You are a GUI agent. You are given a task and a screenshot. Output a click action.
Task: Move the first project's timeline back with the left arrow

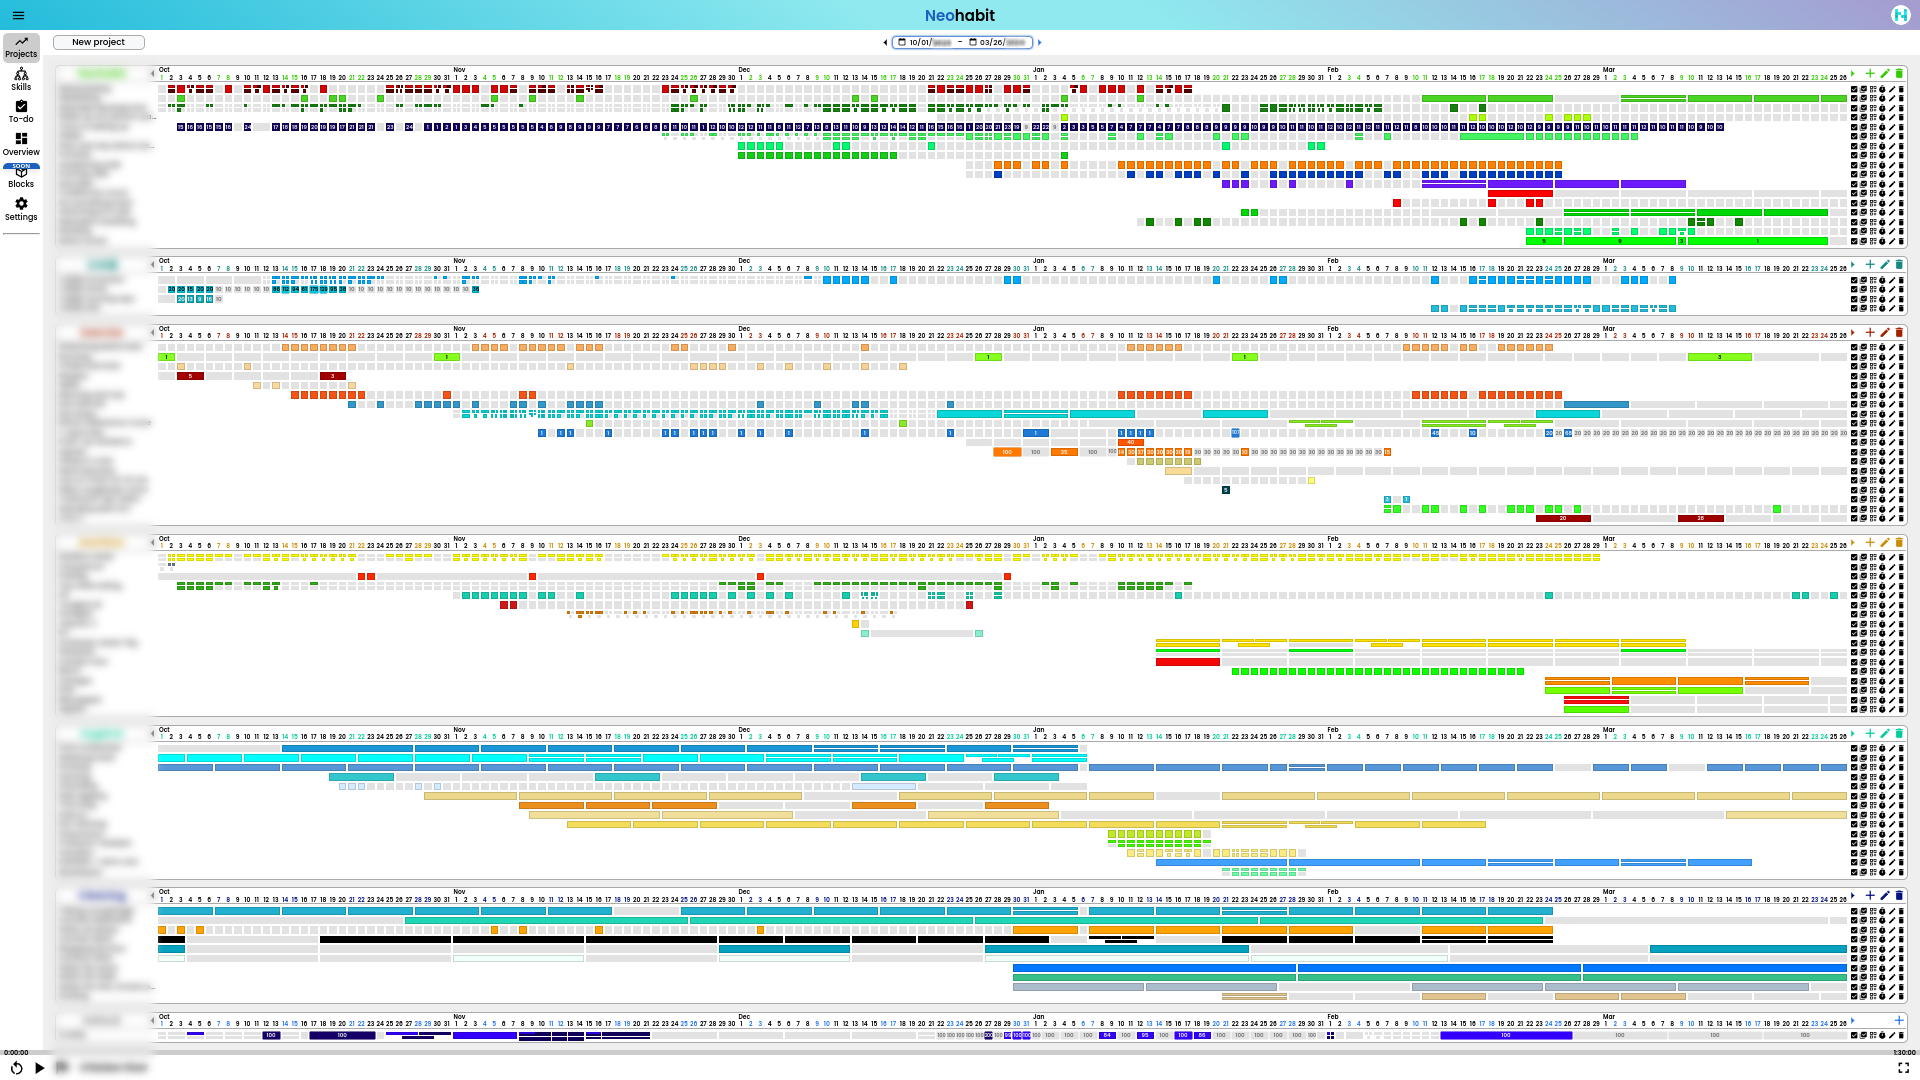click(153, 73)
